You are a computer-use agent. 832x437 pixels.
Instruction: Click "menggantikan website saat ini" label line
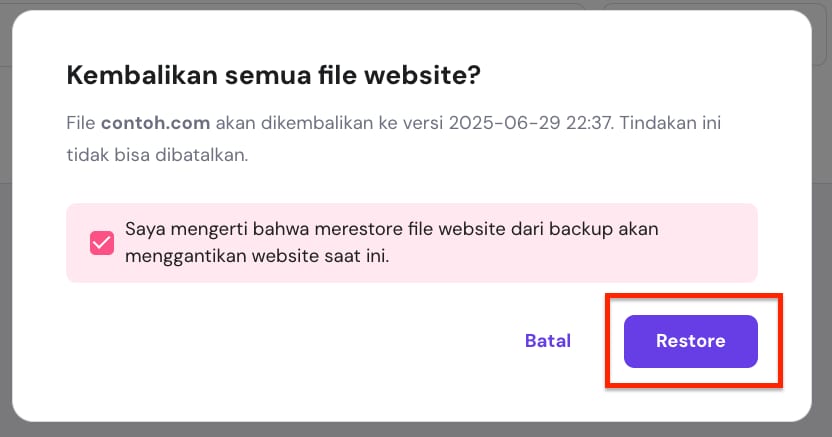(x=257, y=255)
